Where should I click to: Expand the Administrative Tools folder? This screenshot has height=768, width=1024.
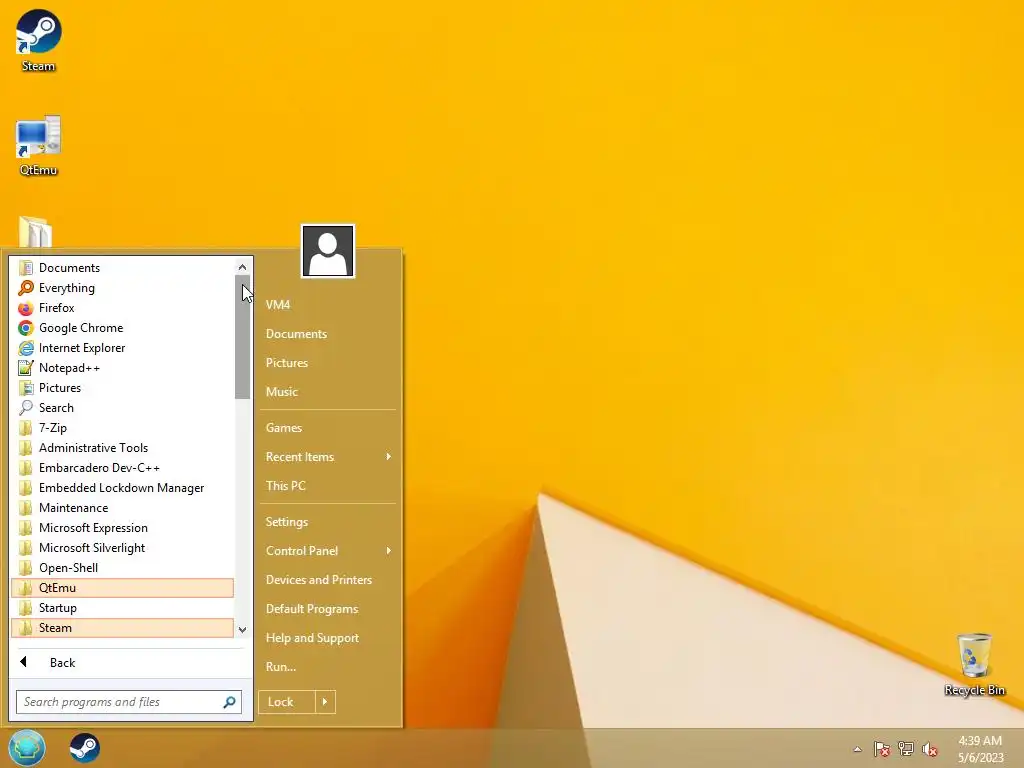click(122, 448)
